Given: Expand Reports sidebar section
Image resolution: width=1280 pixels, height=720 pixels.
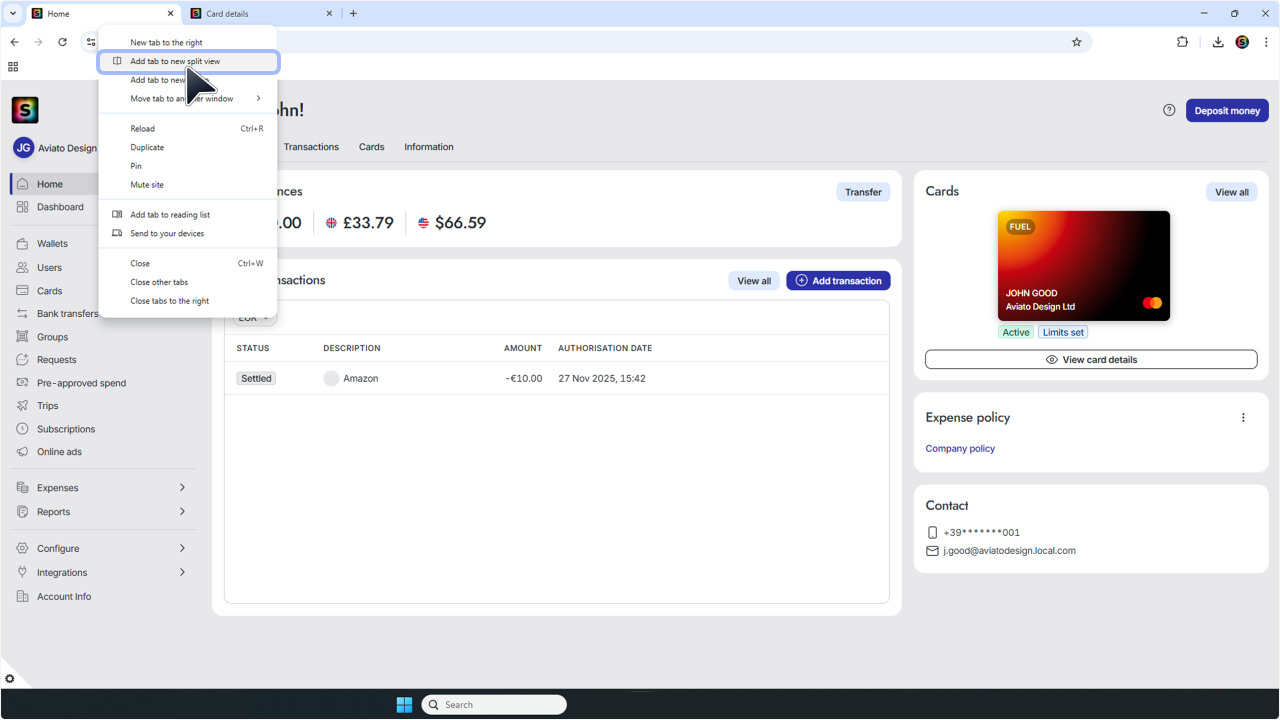Looking at the screenshot, I should (103, 512).
